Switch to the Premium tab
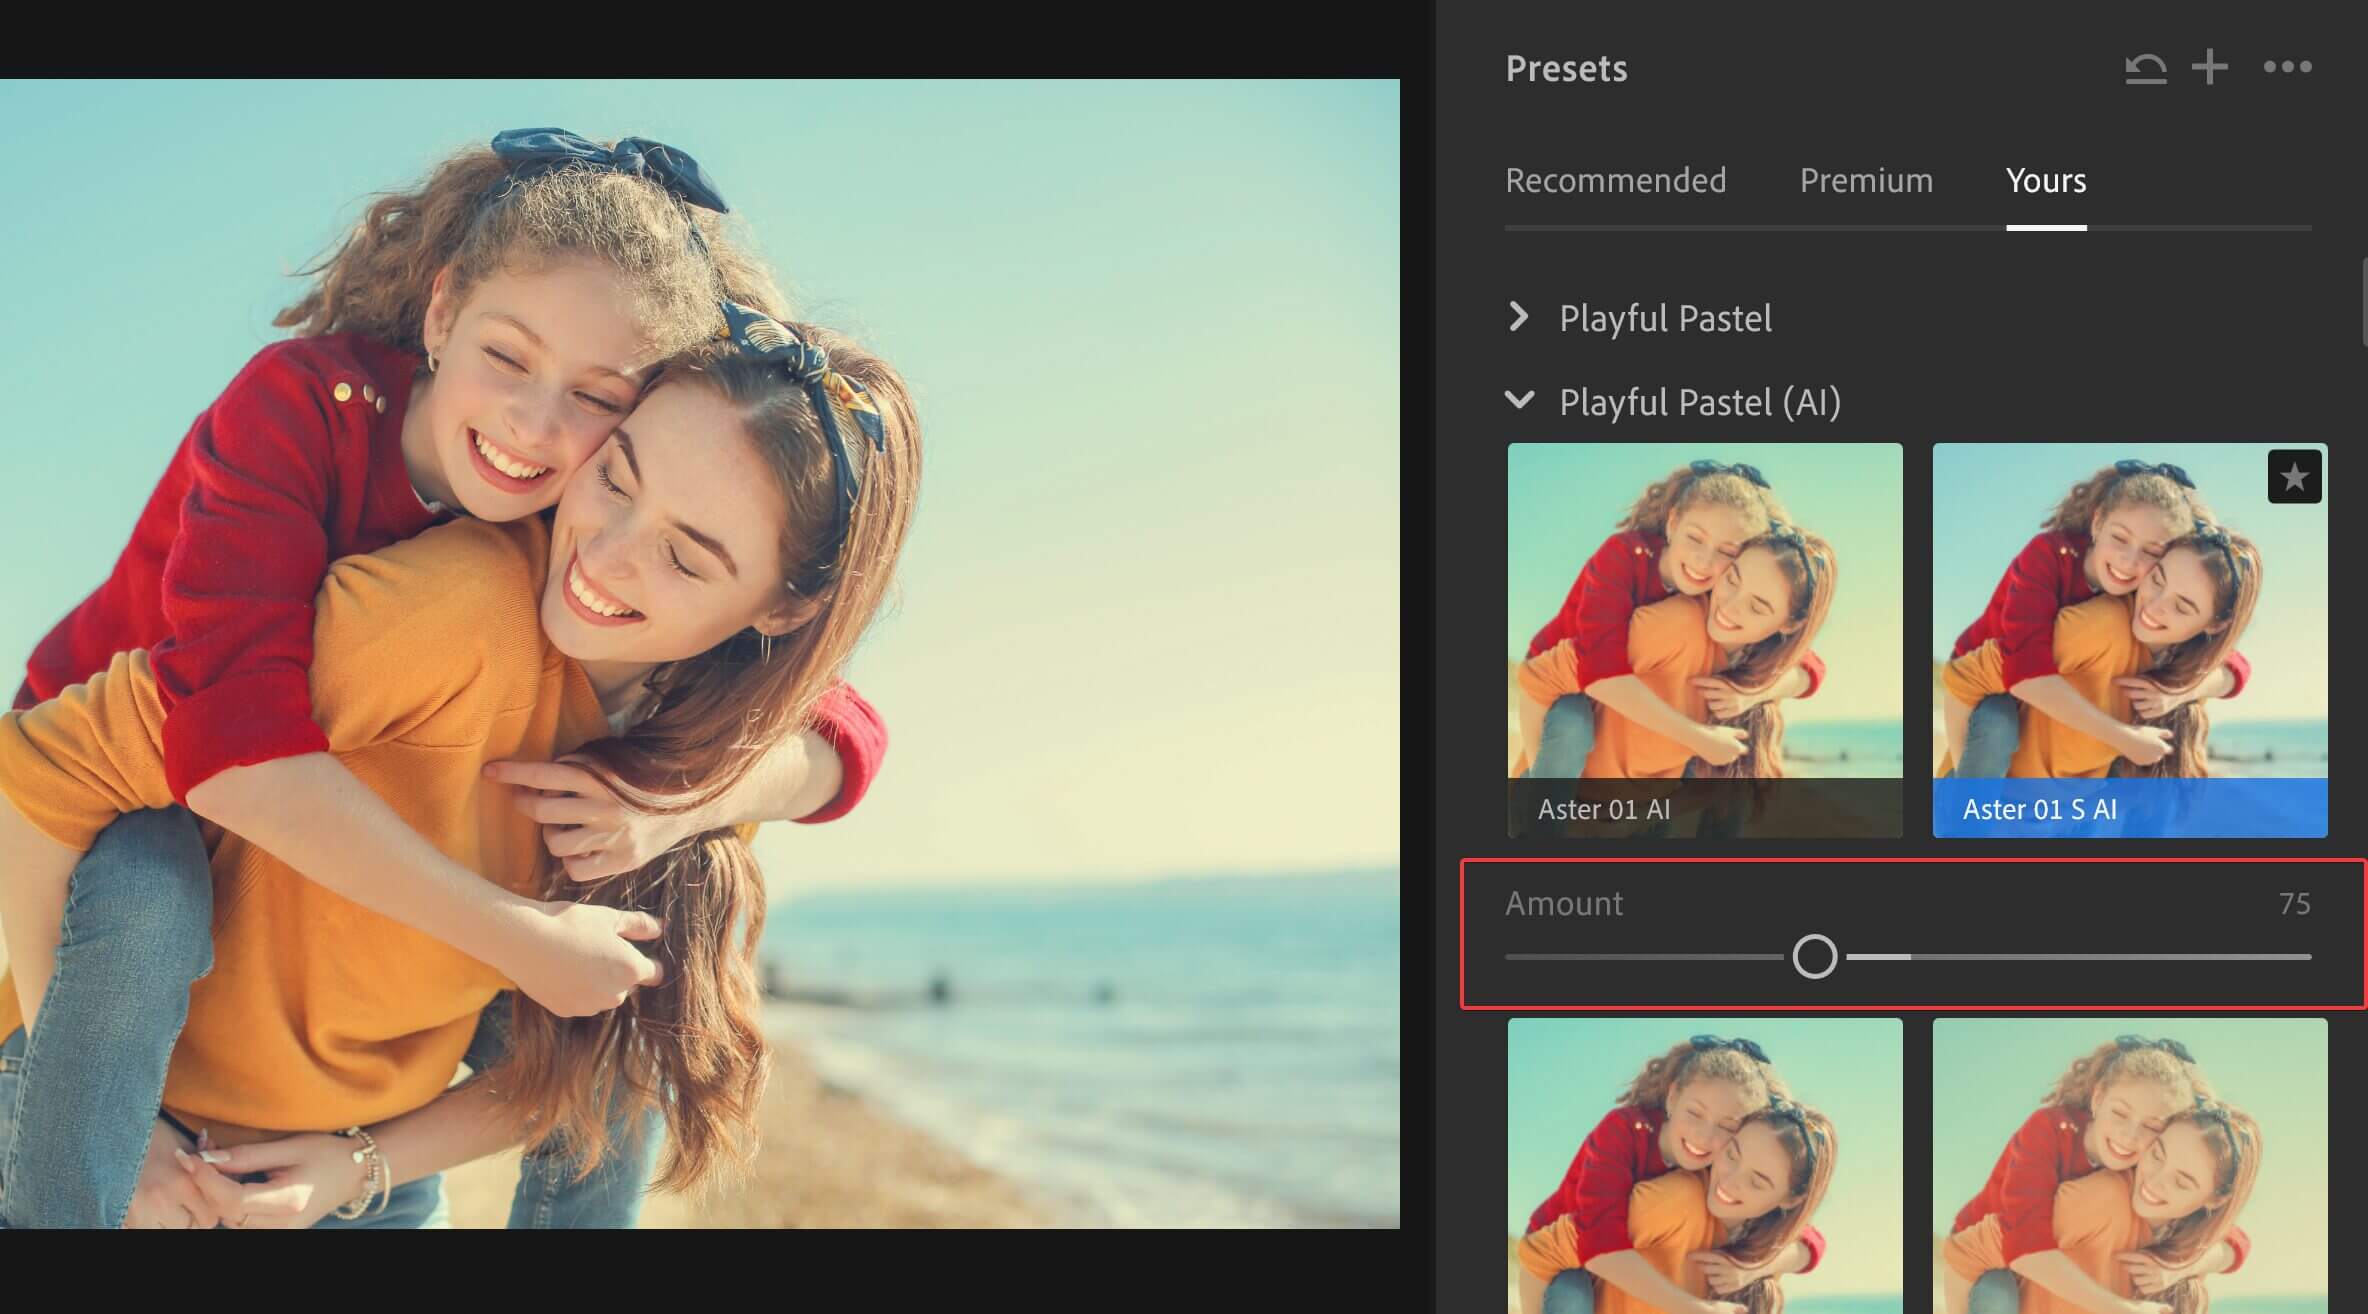2368x1314 pixels. point(1866,181)
